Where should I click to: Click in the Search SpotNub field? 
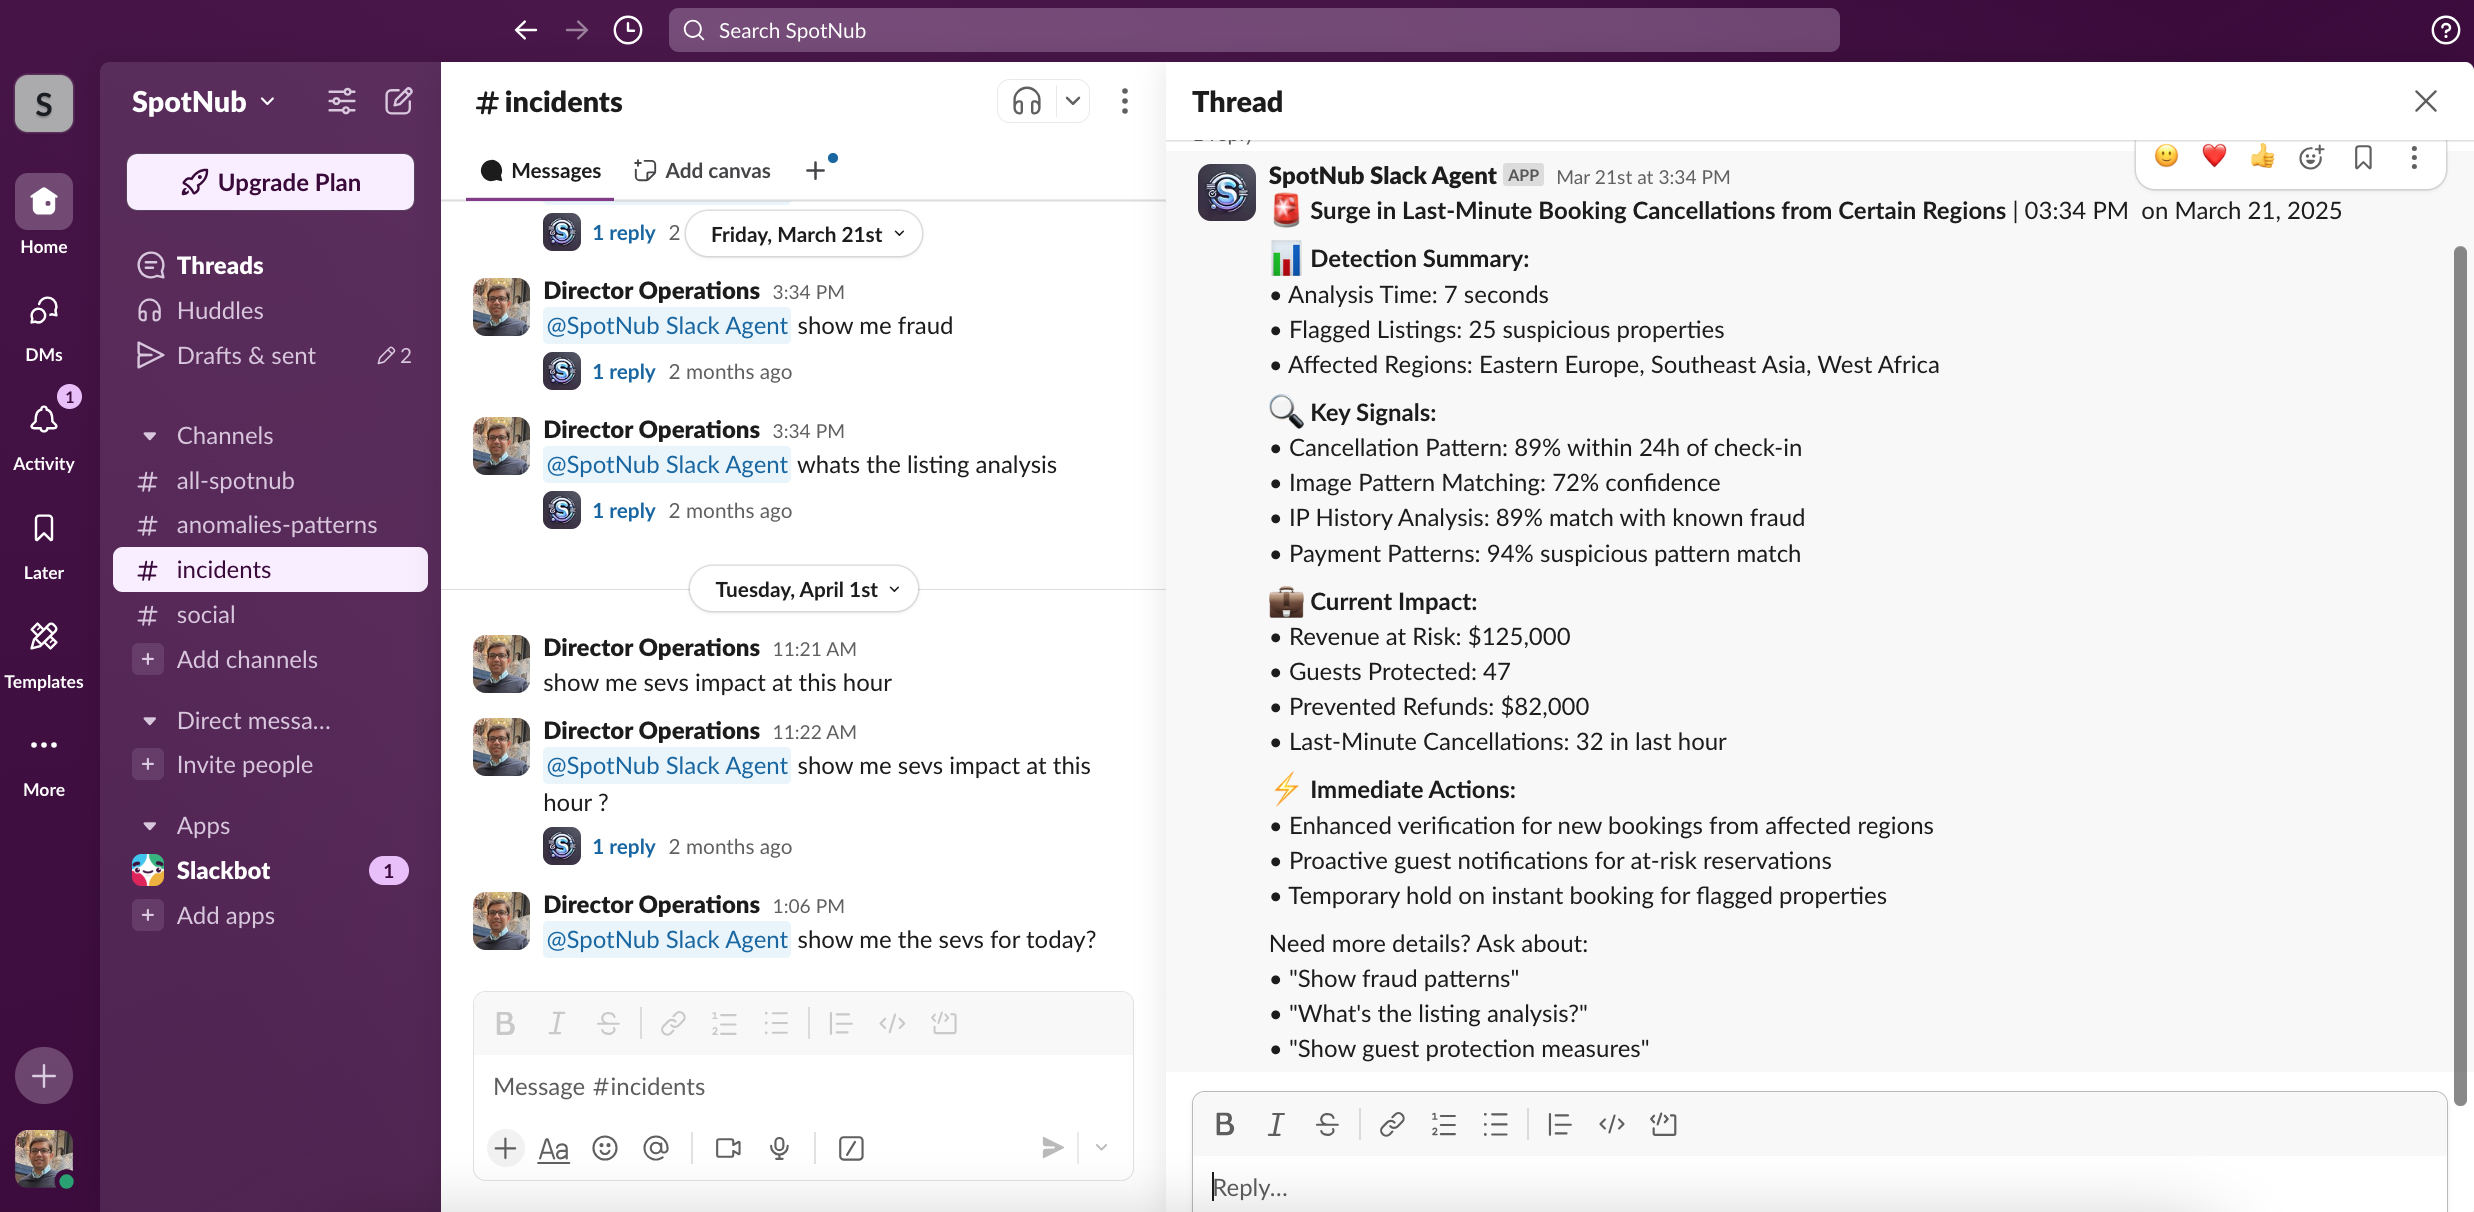(x=1254, y=30)
